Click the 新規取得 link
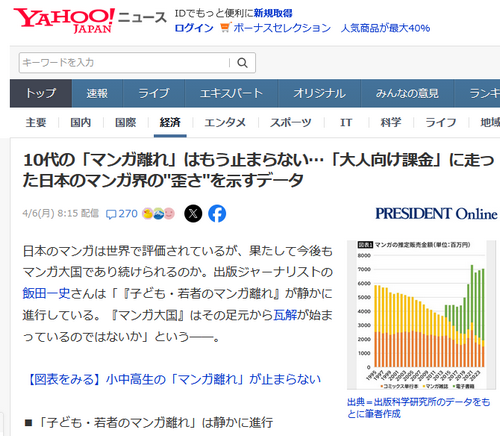This screenshot has height=436, width=500. tap(273, 13)
